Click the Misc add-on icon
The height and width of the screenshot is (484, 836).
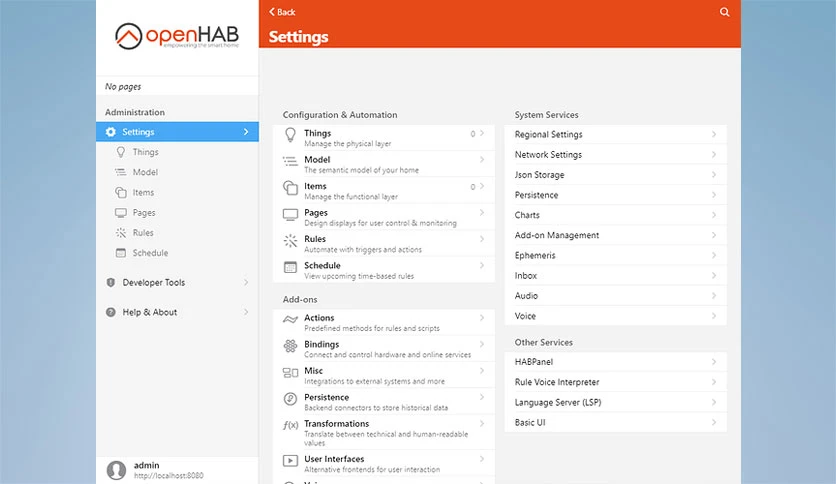(290, 373)
